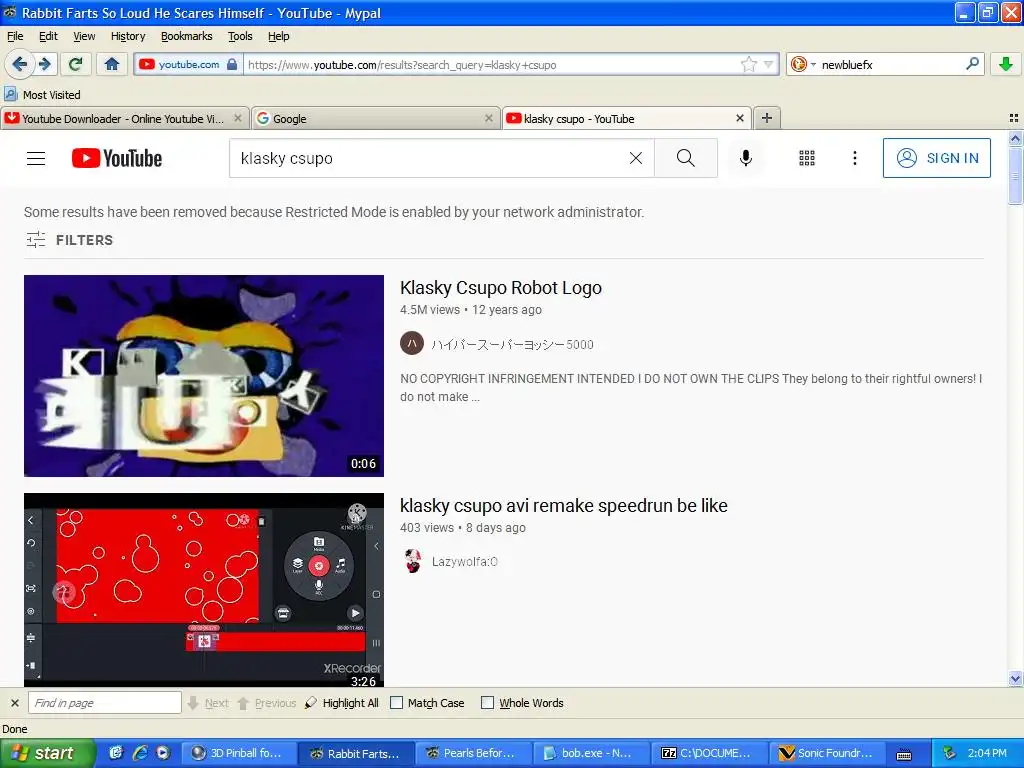Open the bob.exe taskbar window
Screen dimensions: 1024x768
(591, 753)
